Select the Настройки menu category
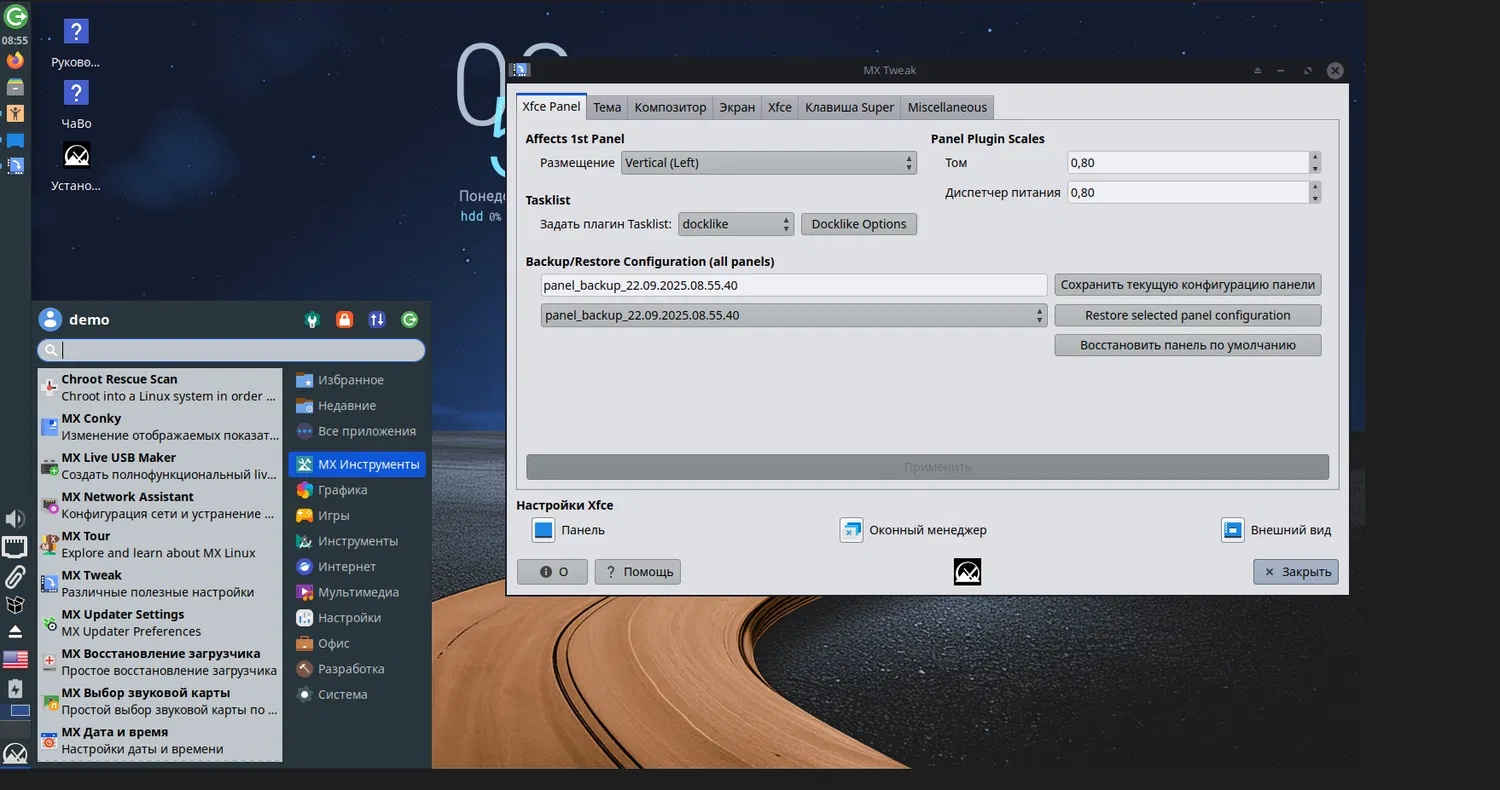This screenshot has width=1500, height=790. (349, 618)
